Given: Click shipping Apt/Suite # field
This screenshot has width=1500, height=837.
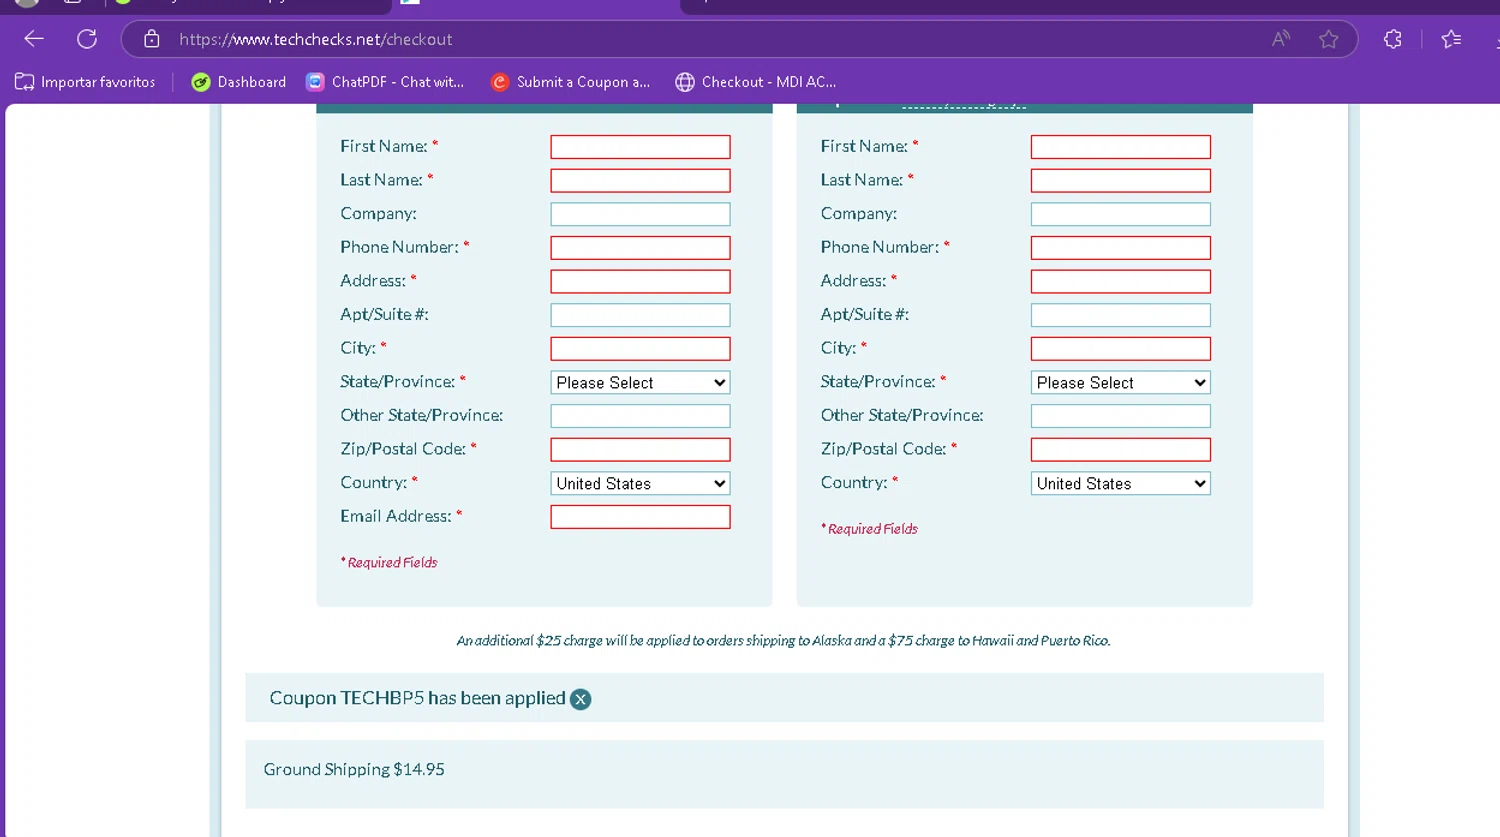Looking at the screenshot, I should (1121, 315).
